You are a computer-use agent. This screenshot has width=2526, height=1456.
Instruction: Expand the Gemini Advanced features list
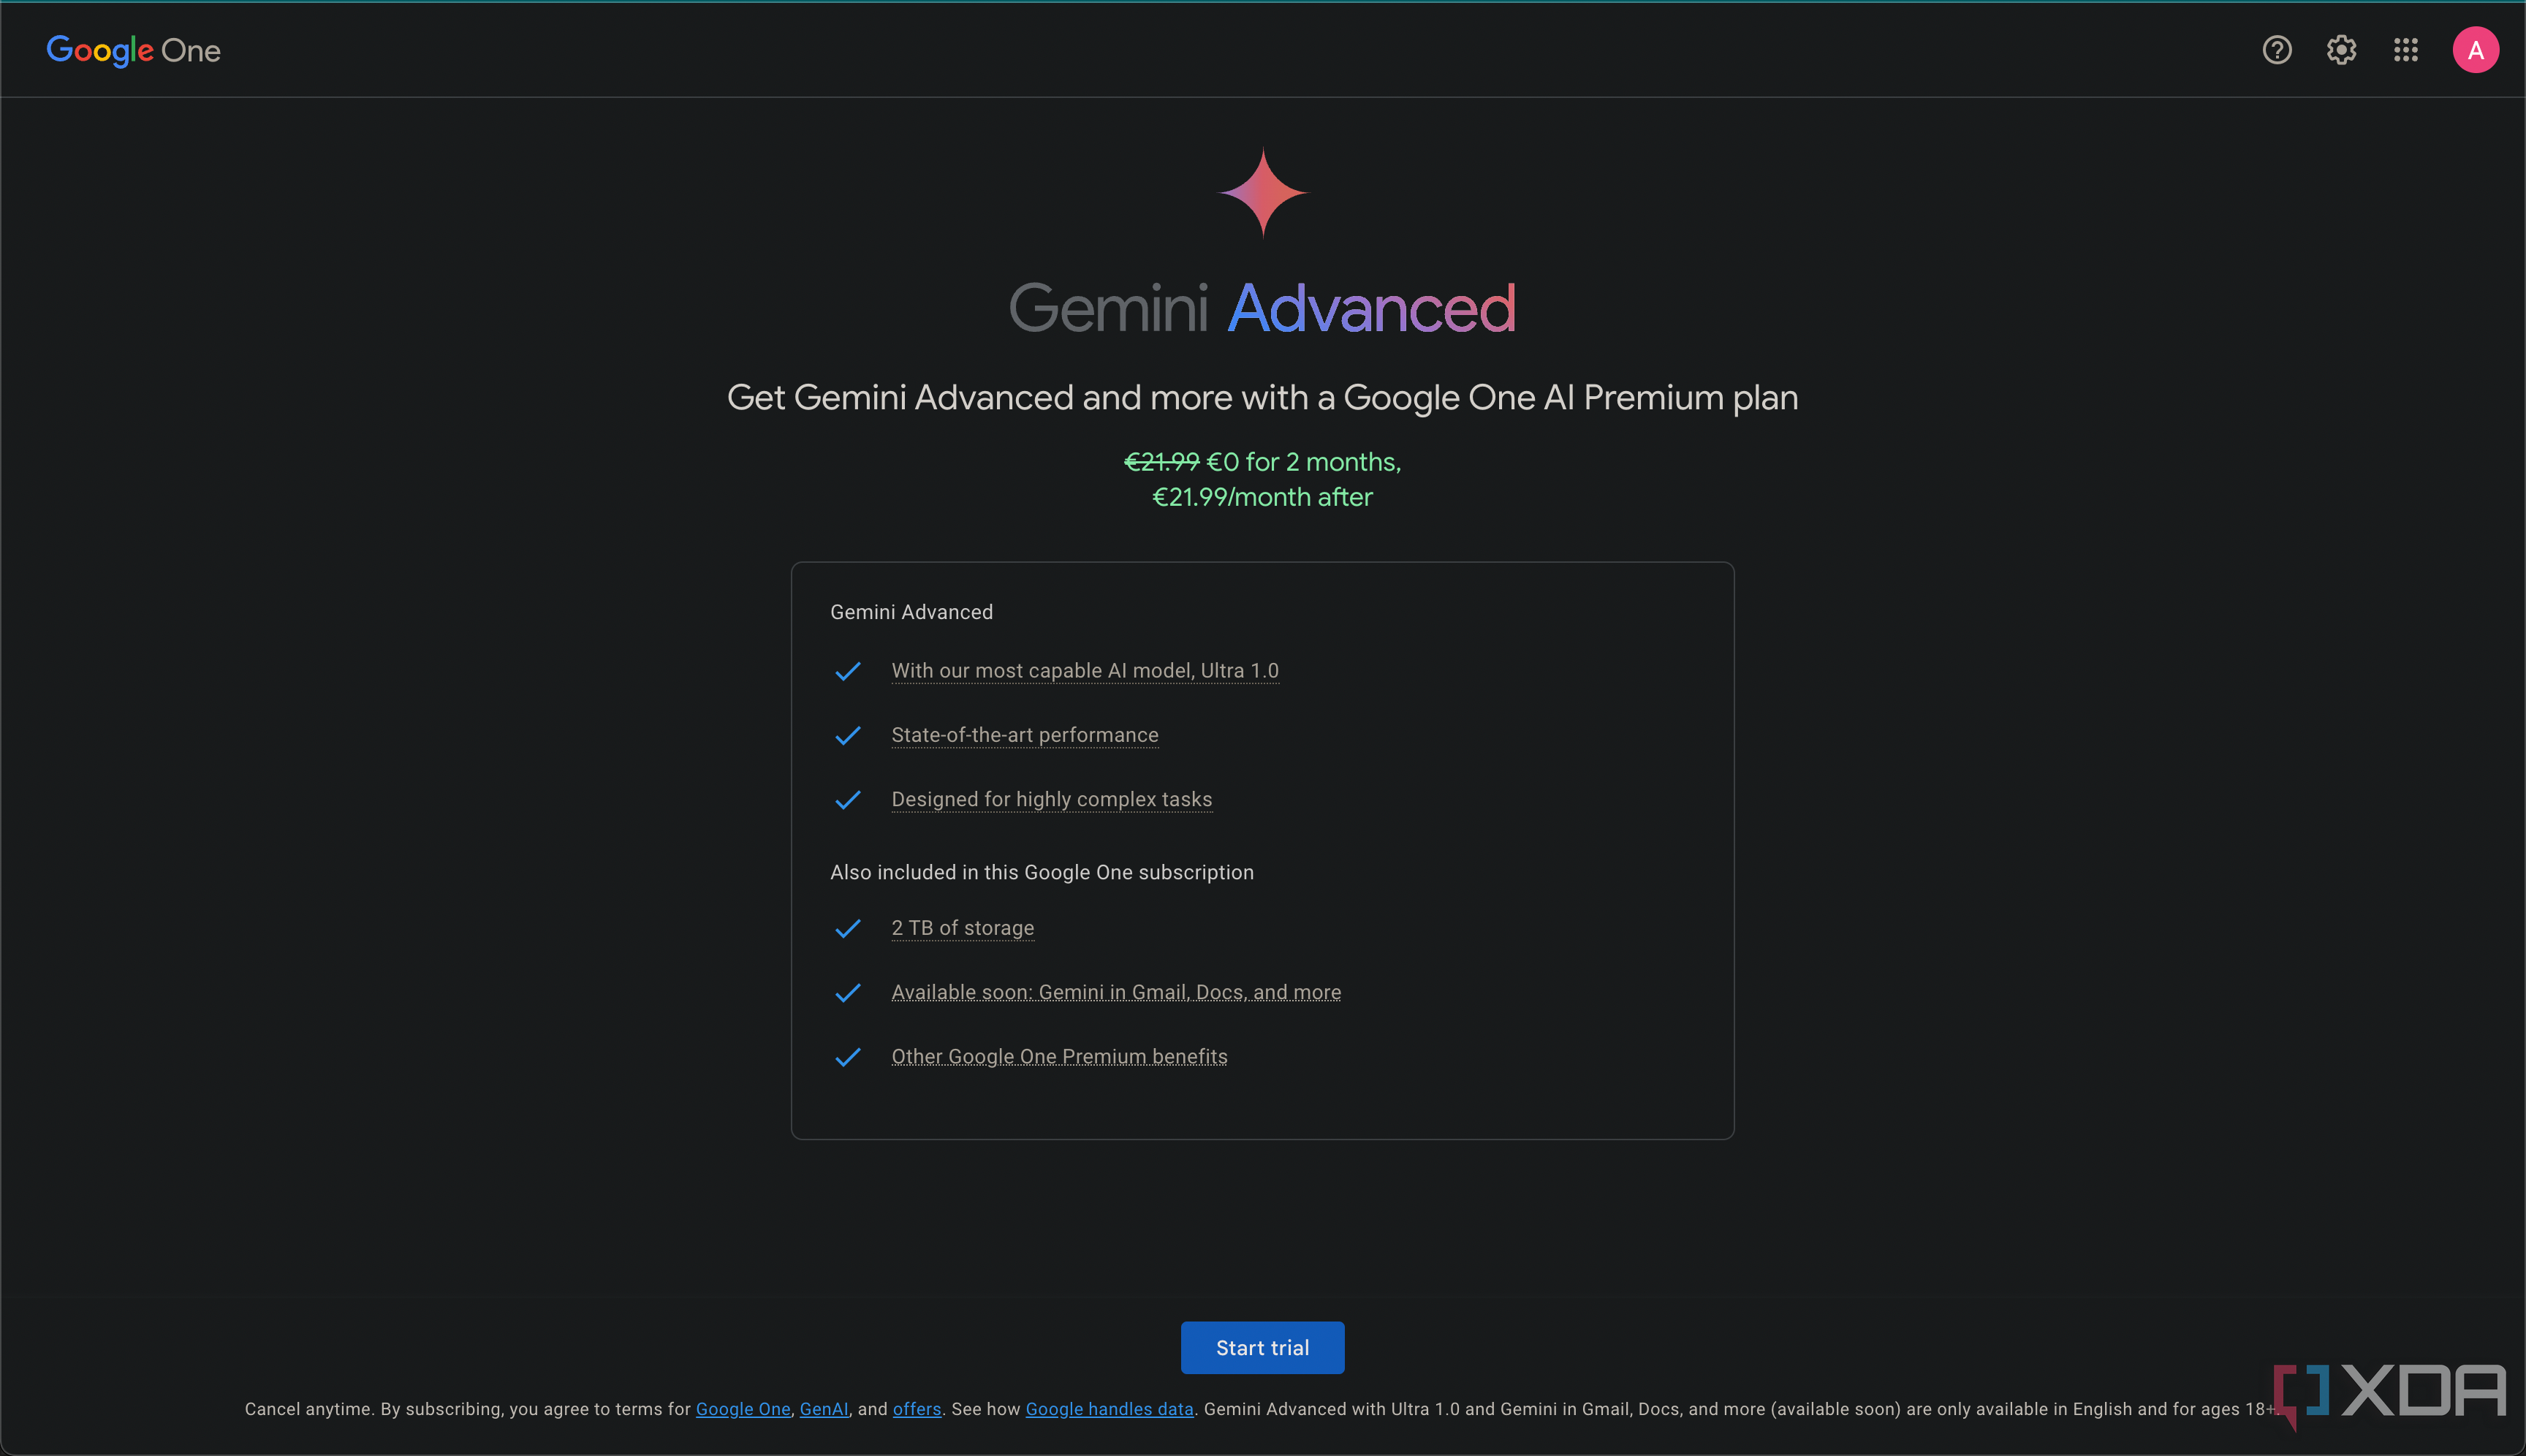click(x=911, y=611)
